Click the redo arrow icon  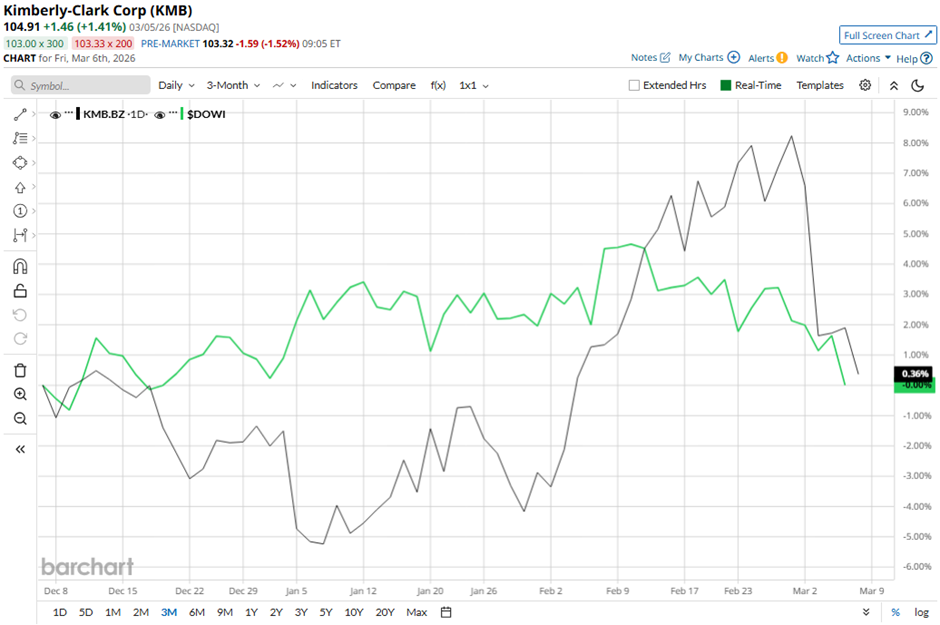(20, 339)
